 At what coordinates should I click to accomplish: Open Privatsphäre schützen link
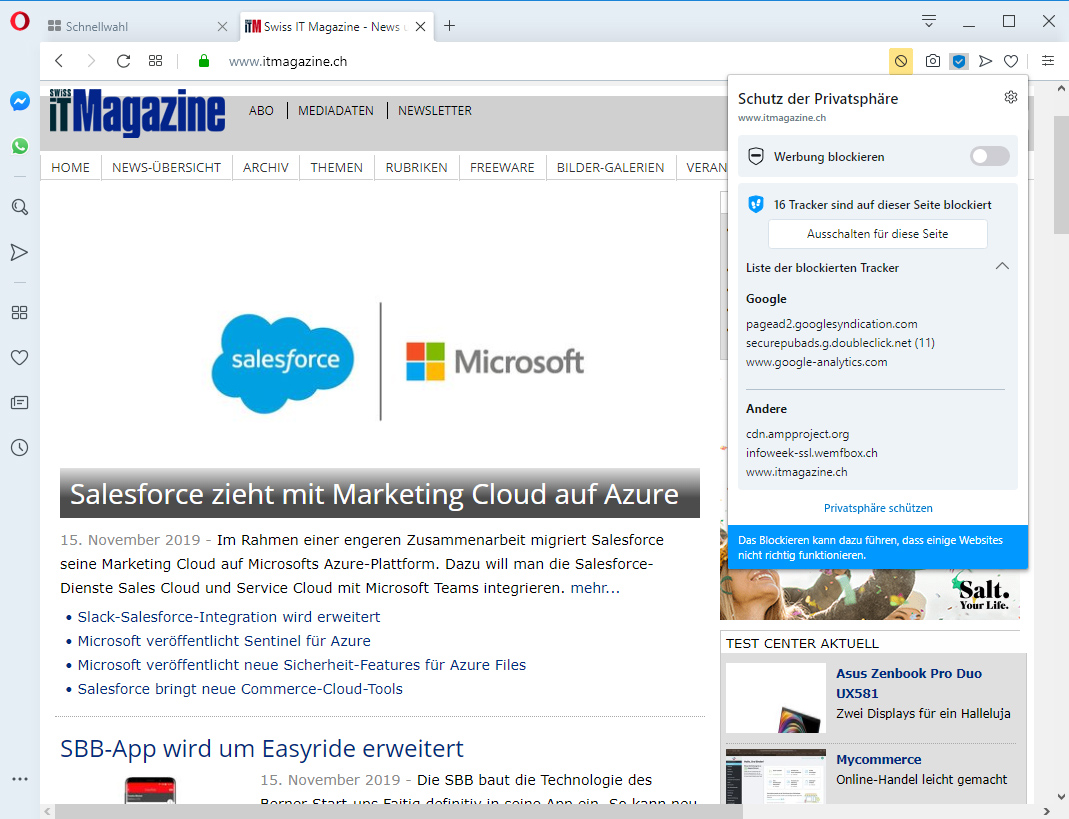(x=878, y=508)
